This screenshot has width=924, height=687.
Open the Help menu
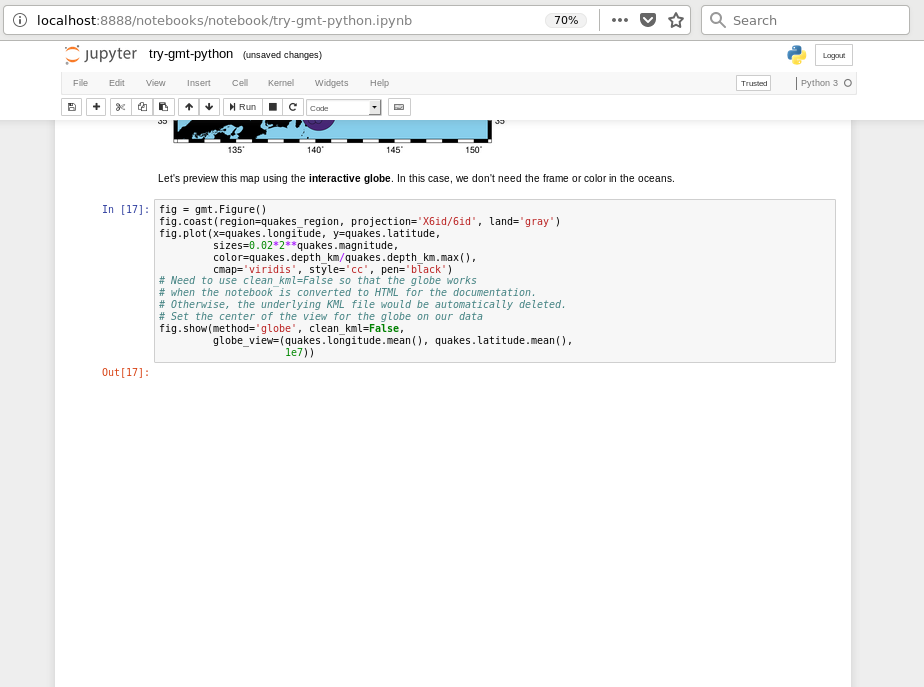pos(380,83)
